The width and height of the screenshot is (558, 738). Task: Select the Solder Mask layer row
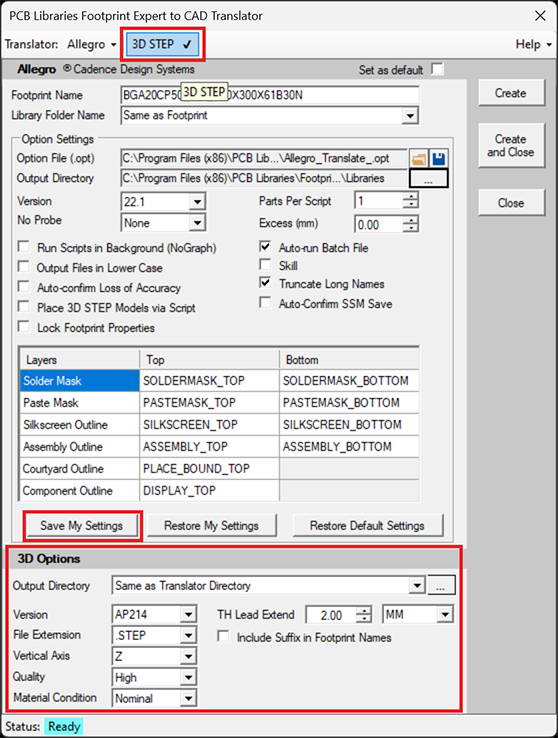[x=80, y=381]
